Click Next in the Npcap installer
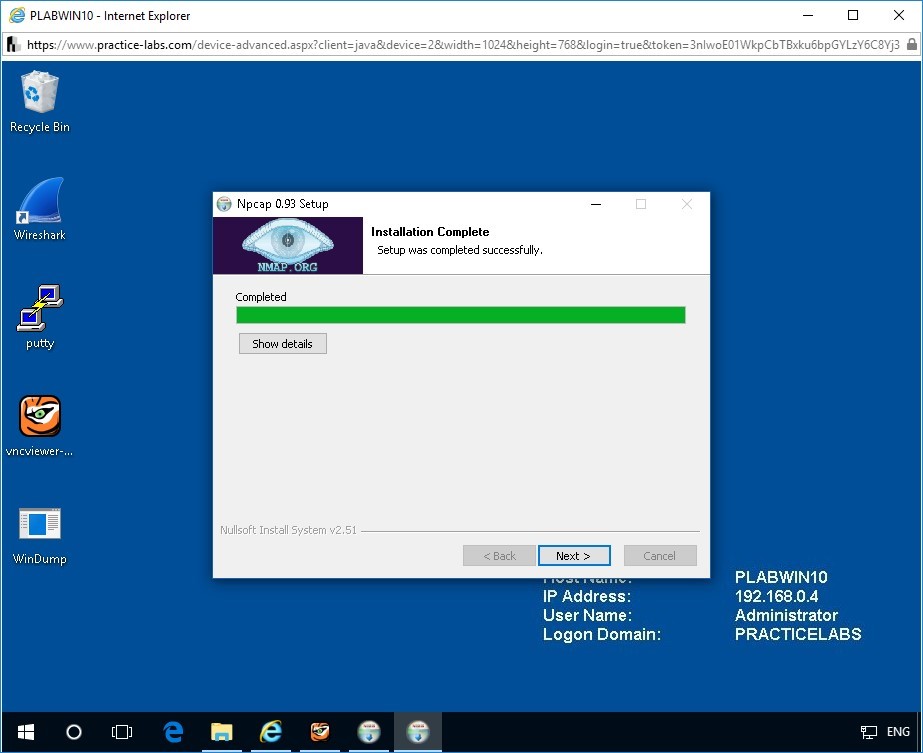Viewport: 923px width, 753px height. pyautogui.click(x=574, y=556)
